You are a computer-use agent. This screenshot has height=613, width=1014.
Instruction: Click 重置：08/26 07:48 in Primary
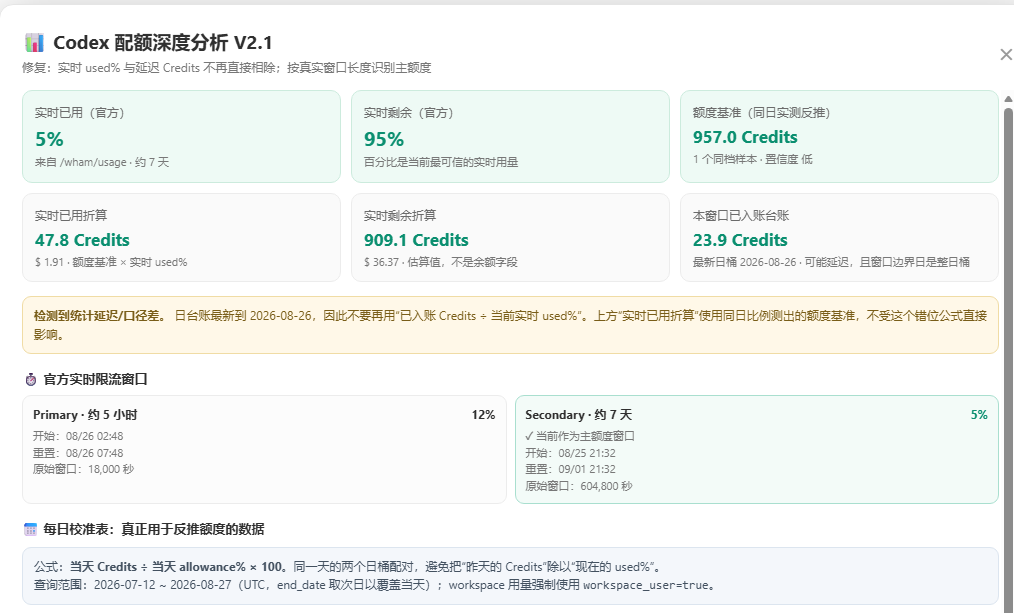tap(78, 453)
